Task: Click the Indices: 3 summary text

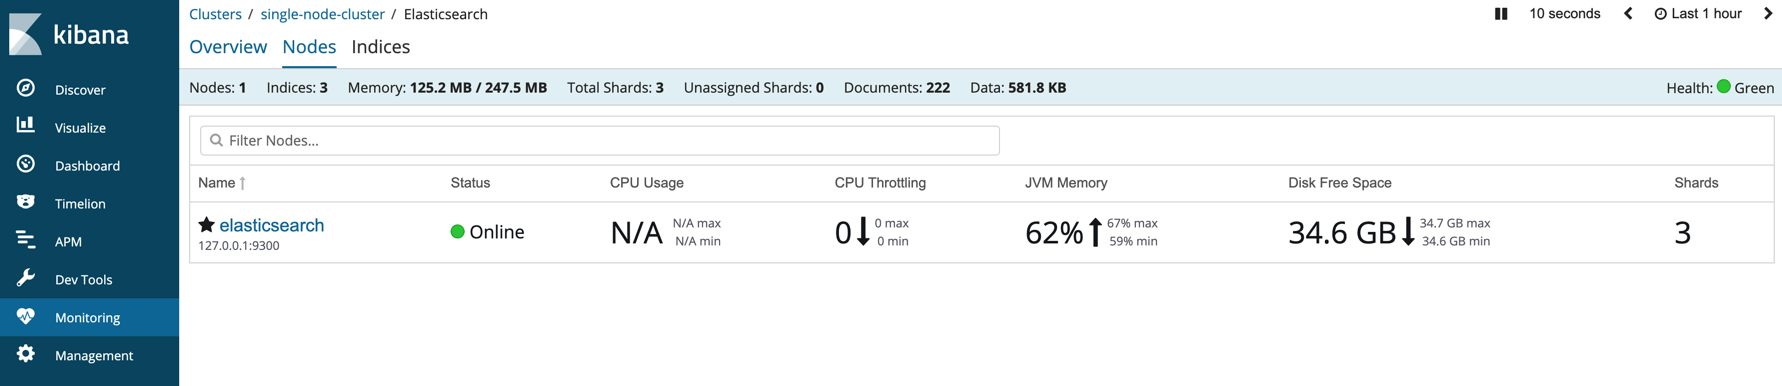Action: tap(297, 88)
